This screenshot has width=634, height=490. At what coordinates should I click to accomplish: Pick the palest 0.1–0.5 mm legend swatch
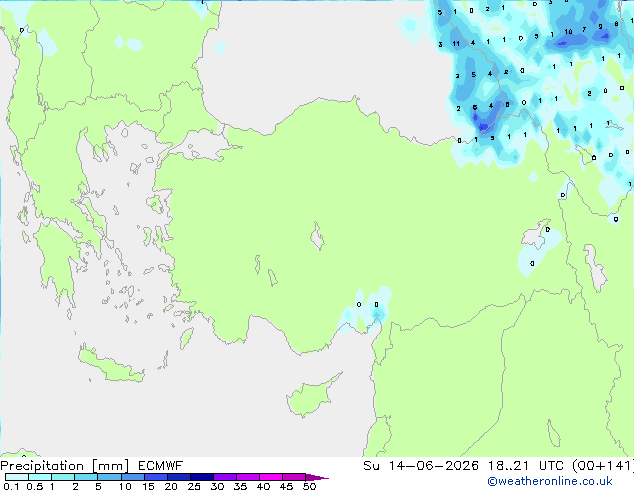point(17,477)
